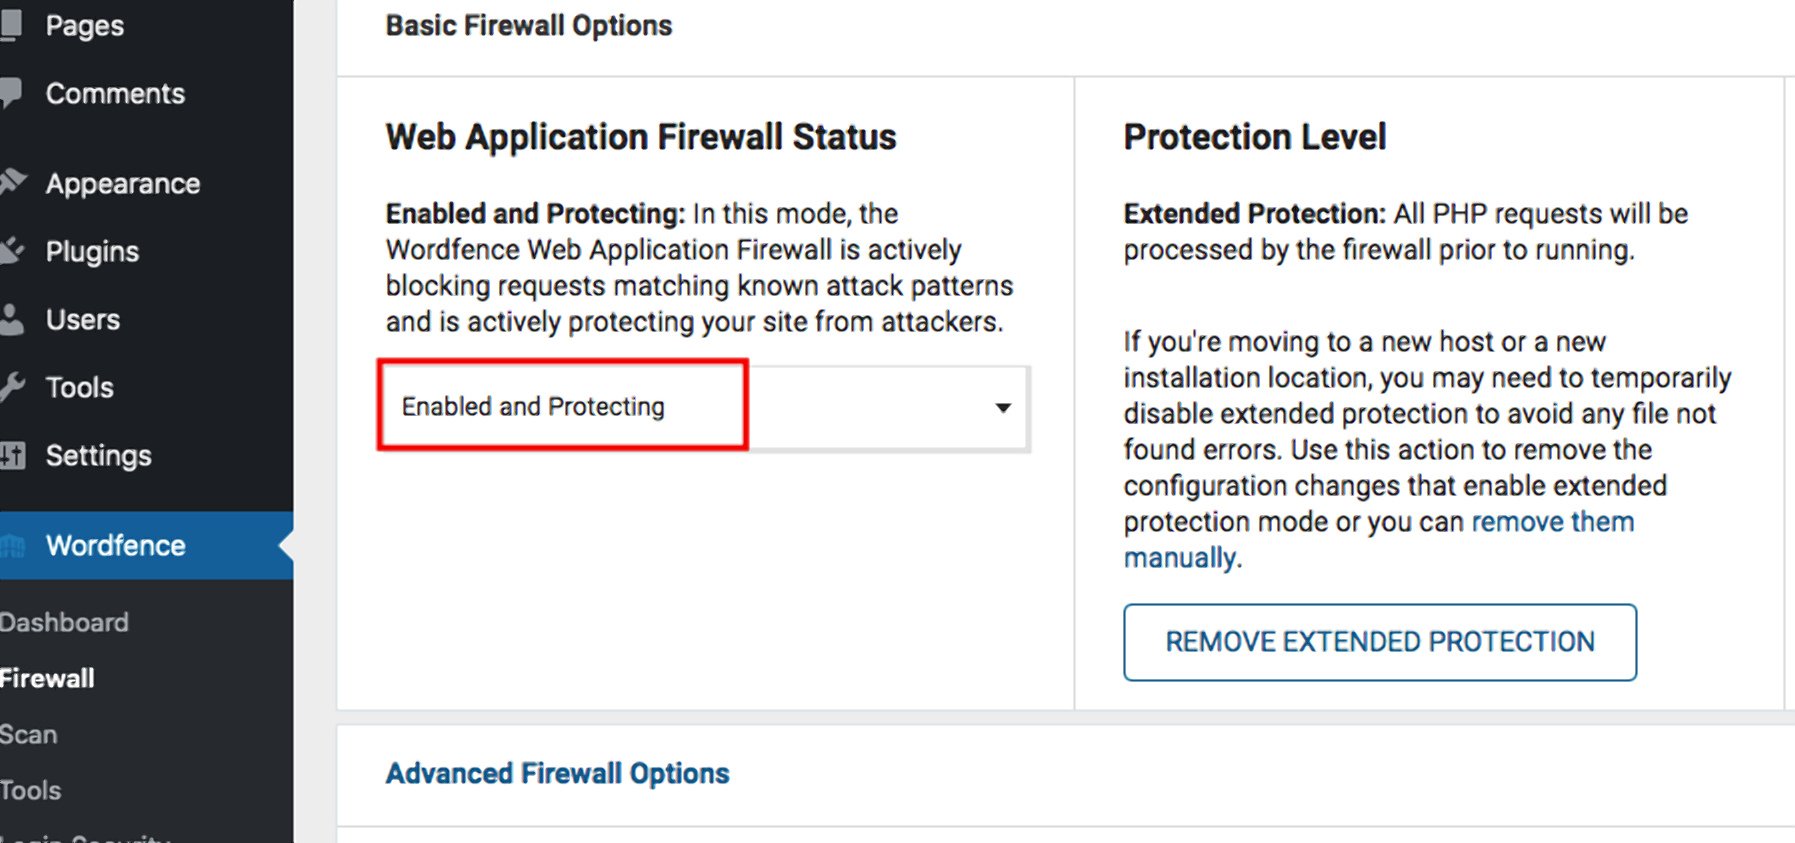Follow the remove them manually link
Screen dimensions: 1795x843
click(1551, 522)
